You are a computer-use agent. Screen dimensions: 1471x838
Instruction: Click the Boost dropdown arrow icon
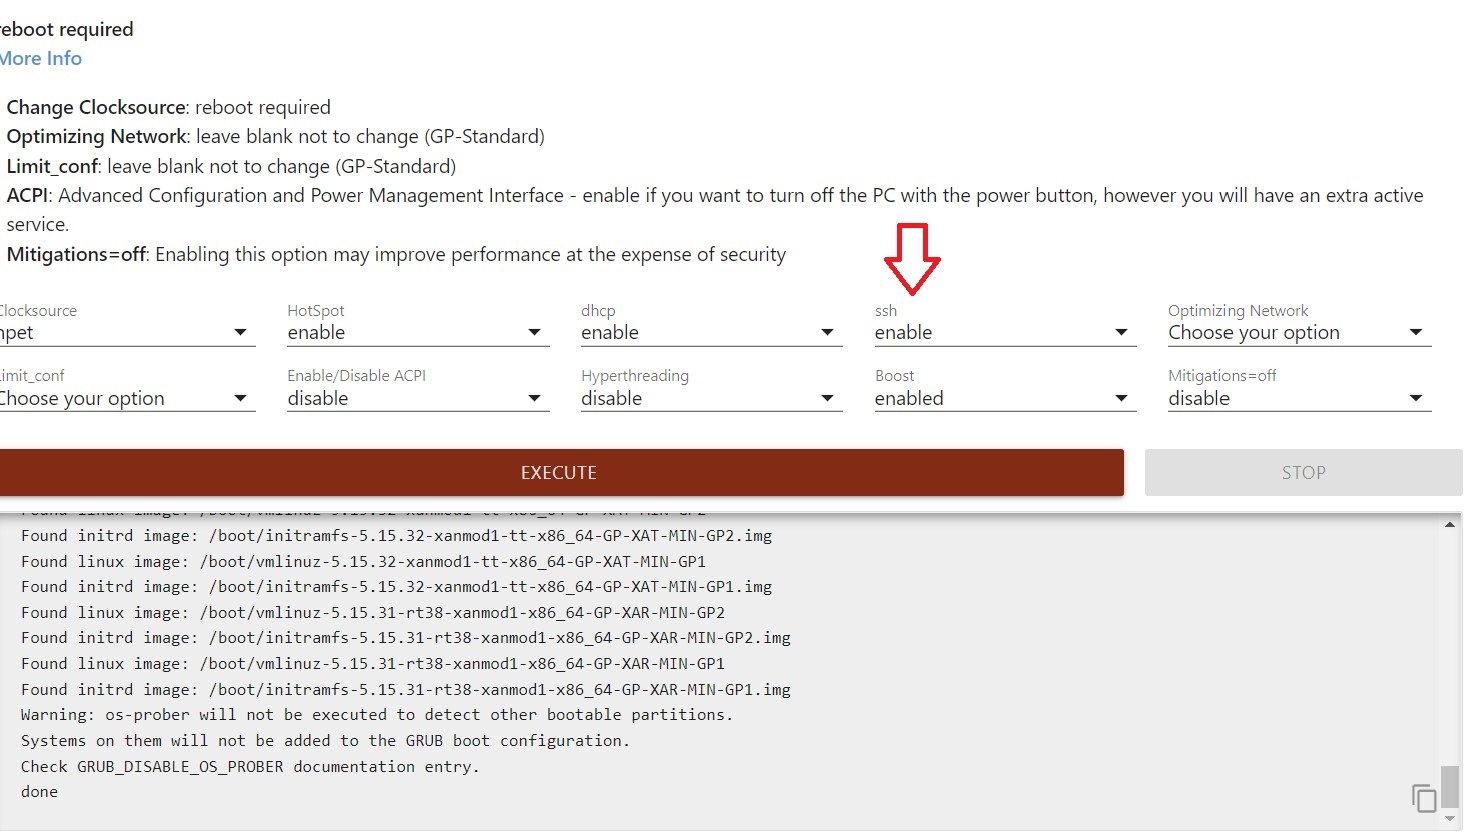(x=1121, y=399)
